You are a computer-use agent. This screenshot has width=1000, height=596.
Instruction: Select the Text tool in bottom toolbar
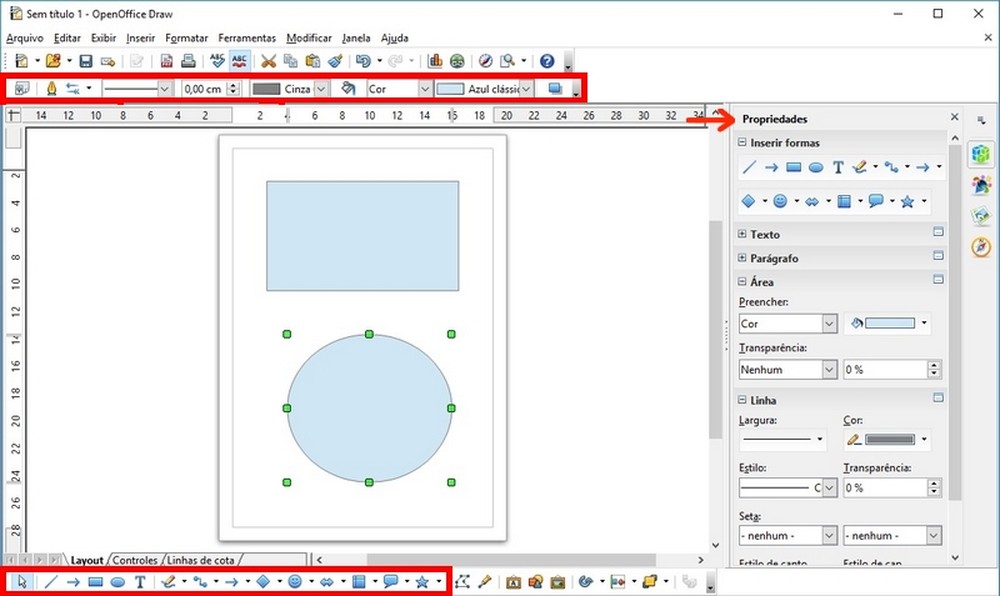[140, 581]
